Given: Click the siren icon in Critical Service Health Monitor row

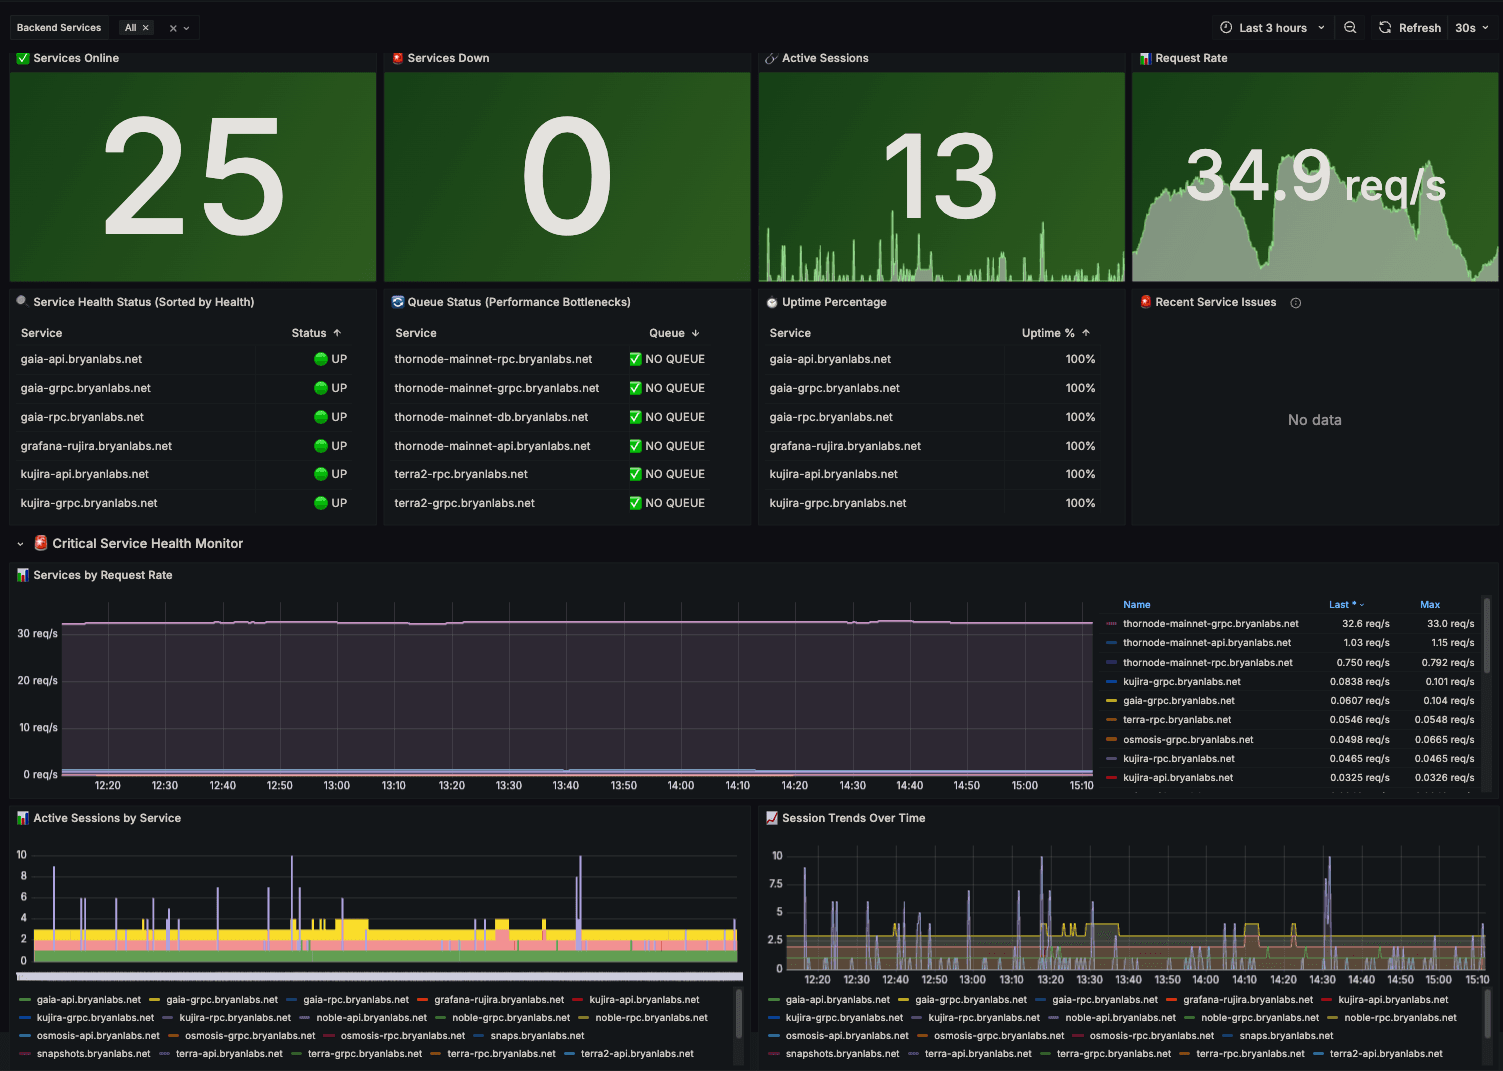Looking at the screenshot, I should [41, 543].
